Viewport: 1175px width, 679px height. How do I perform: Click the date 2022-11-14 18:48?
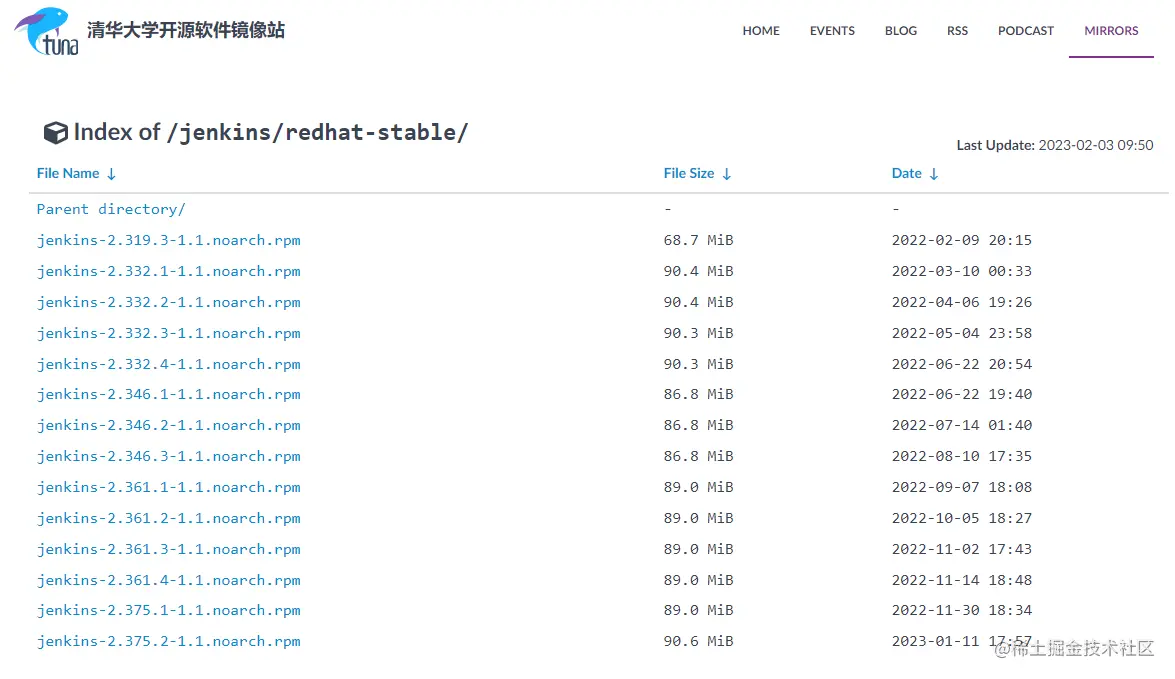961,580
